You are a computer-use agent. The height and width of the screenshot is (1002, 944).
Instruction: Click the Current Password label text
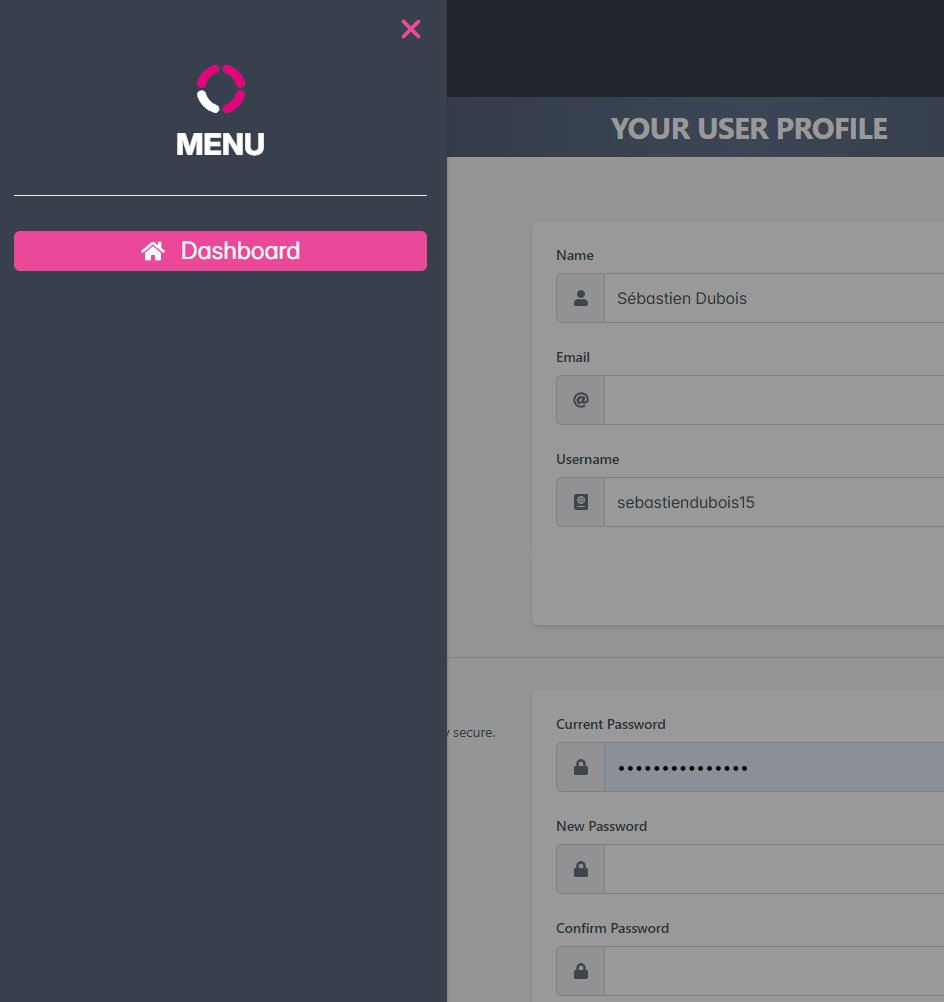[x=610, y=724]
